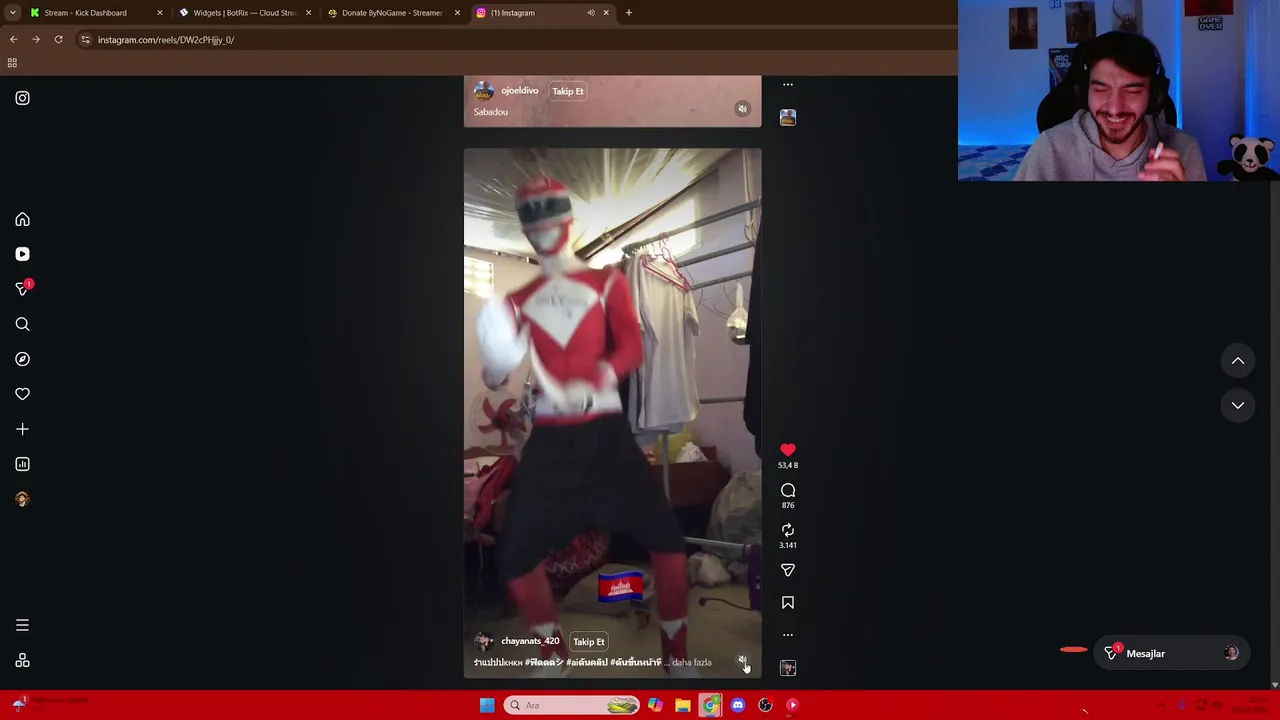Viewport: 1280px width, 720px height.
Task: Open the hamburger More menu in sidebar
Action: coord(22,625)
